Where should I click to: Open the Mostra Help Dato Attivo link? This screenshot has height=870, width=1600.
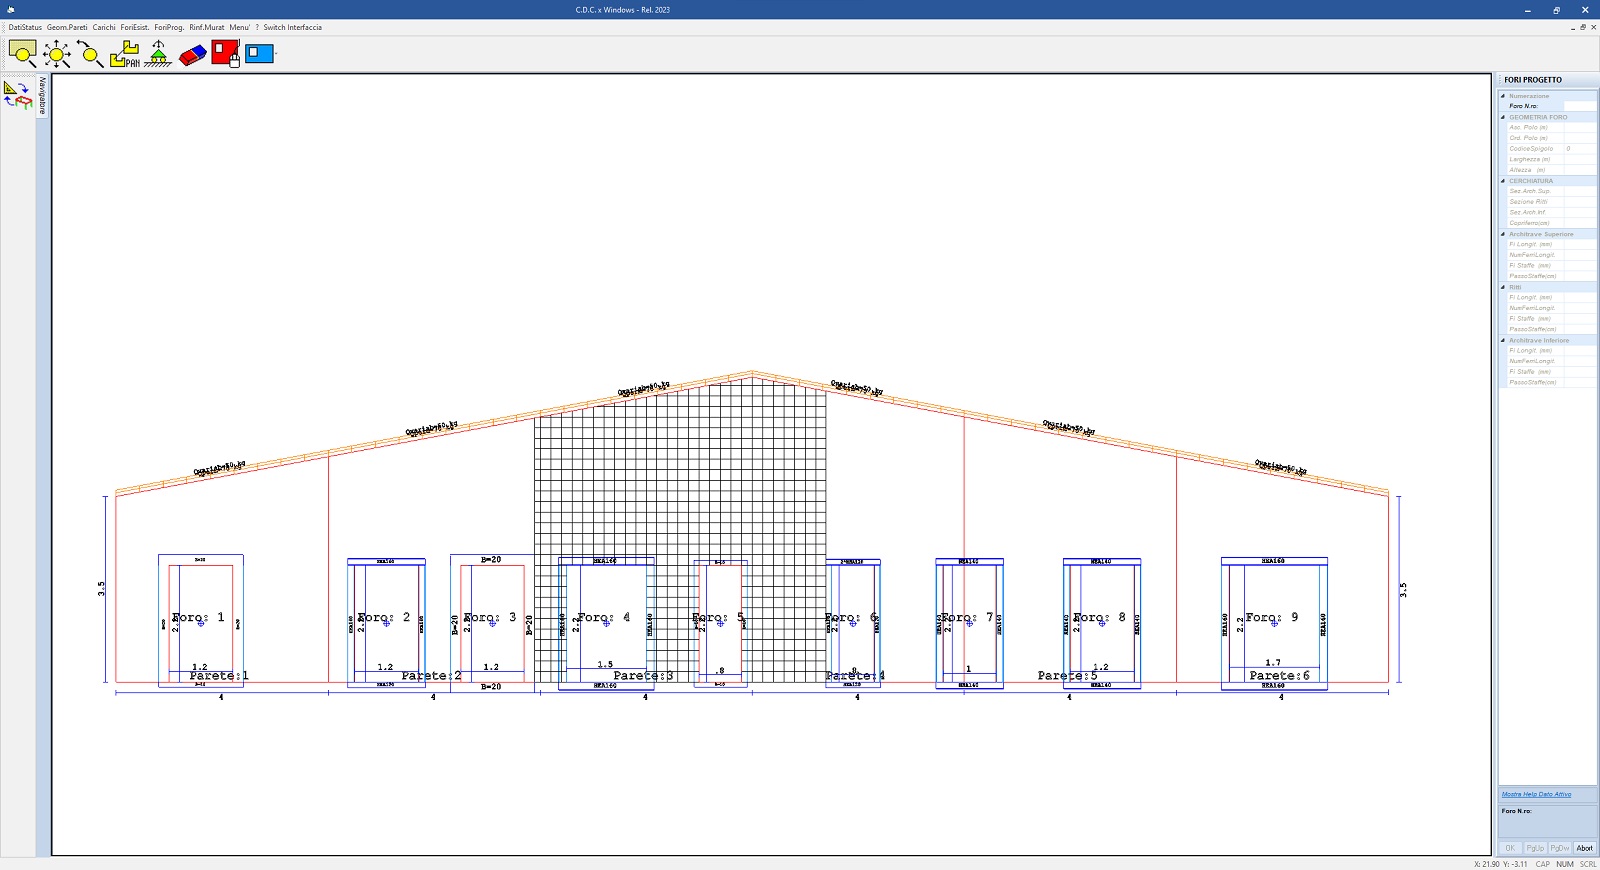click(1536, 794)
